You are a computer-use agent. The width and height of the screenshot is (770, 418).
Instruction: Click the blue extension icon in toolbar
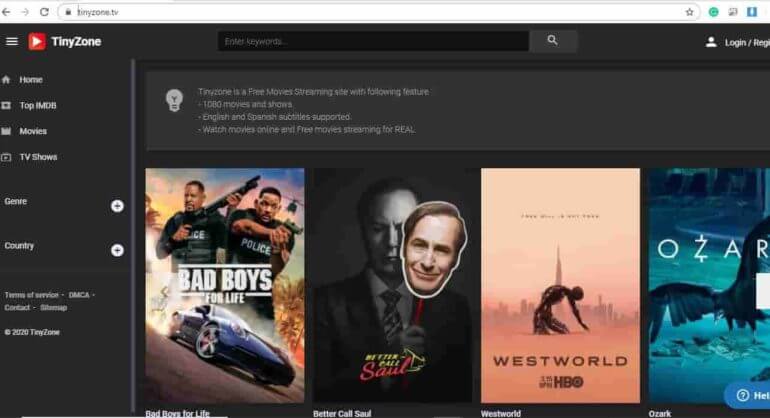[752, 12]
